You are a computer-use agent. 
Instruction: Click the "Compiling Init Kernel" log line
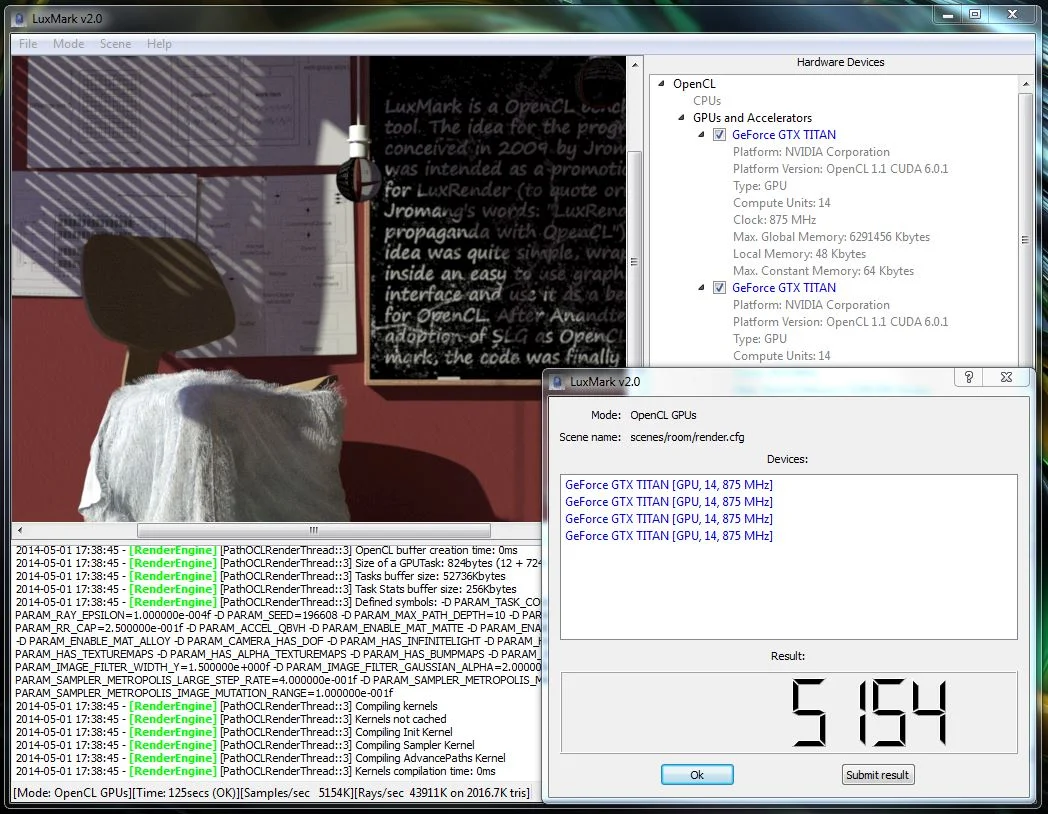[234, 732]
